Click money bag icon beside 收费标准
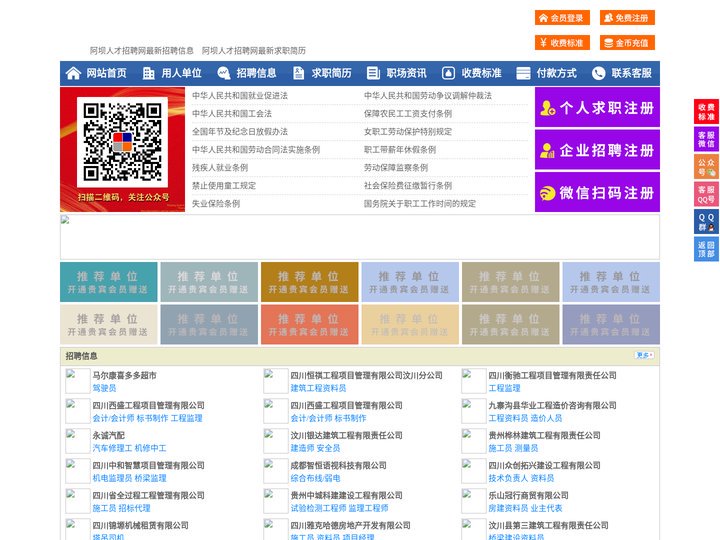The image size is (720, 540). tap(448, 73)
